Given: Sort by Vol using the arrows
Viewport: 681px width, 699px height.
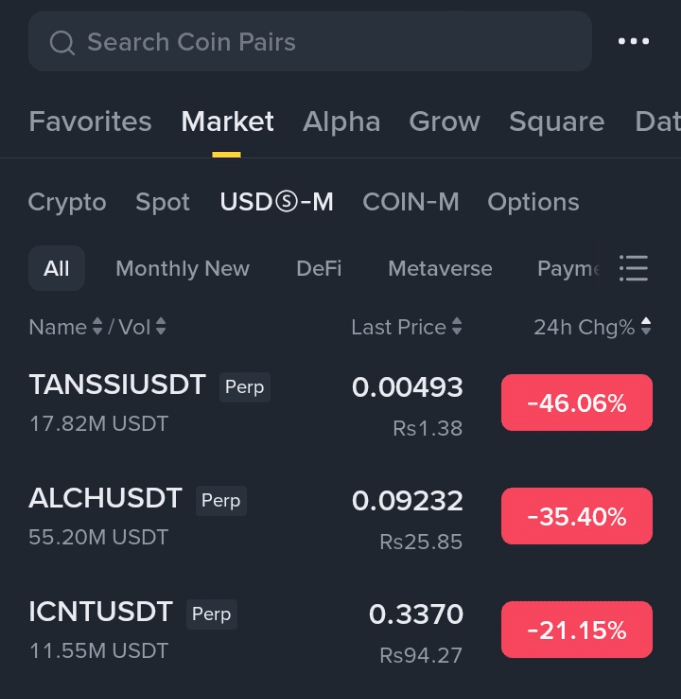Looking at the screenshot, I should pos(161,326).
